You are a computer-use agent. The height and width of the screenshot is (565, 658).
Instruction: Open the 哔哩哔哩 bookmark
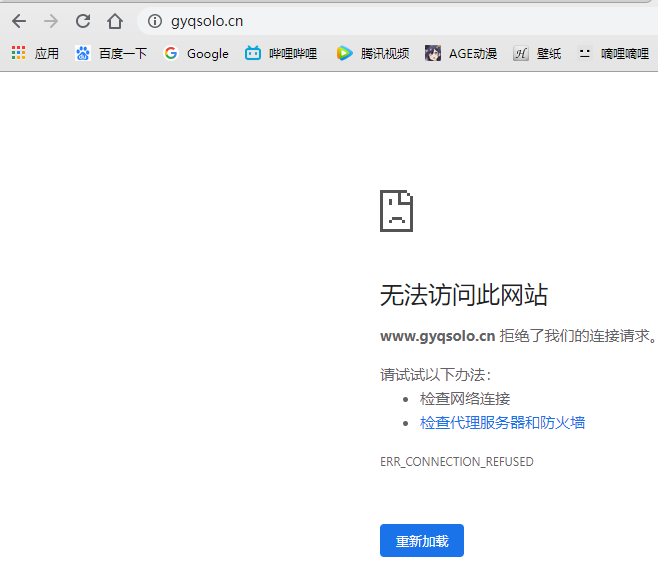[x=281, y=53]
